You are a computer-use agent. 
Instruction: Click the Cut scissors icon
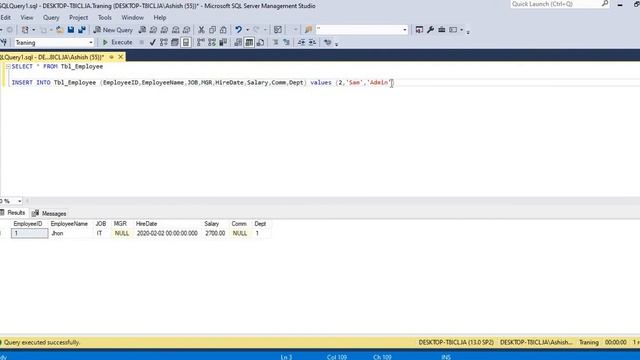click(x=201, y=30)
